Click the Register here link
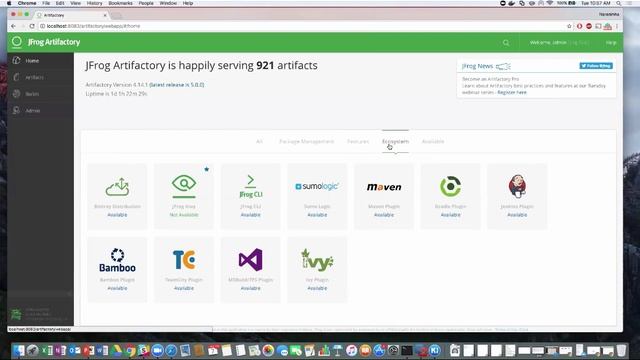 [512, 93]
